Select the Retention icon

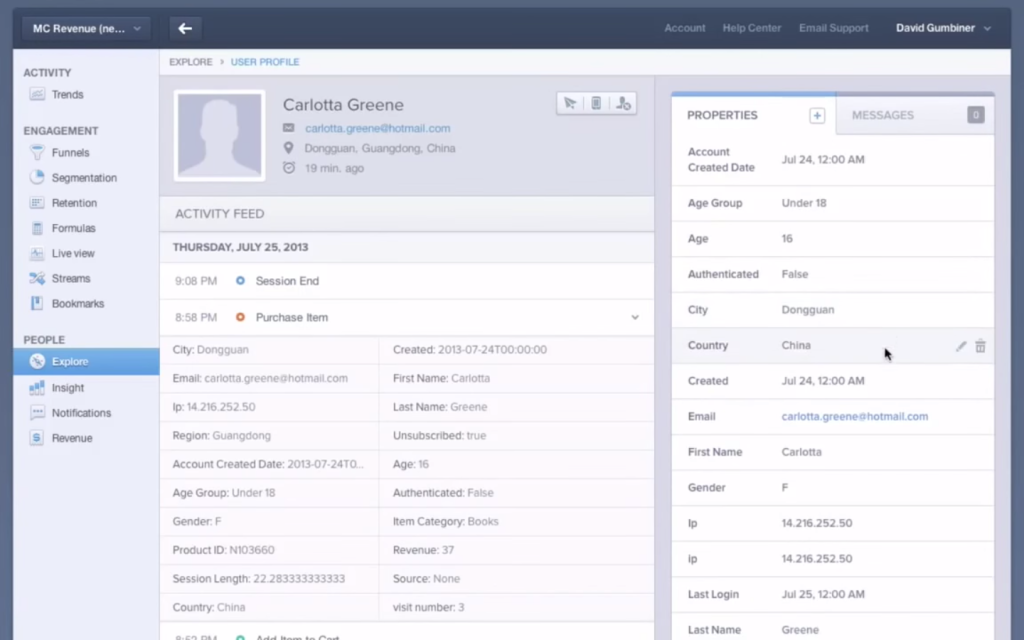click(x=37, y=203)
